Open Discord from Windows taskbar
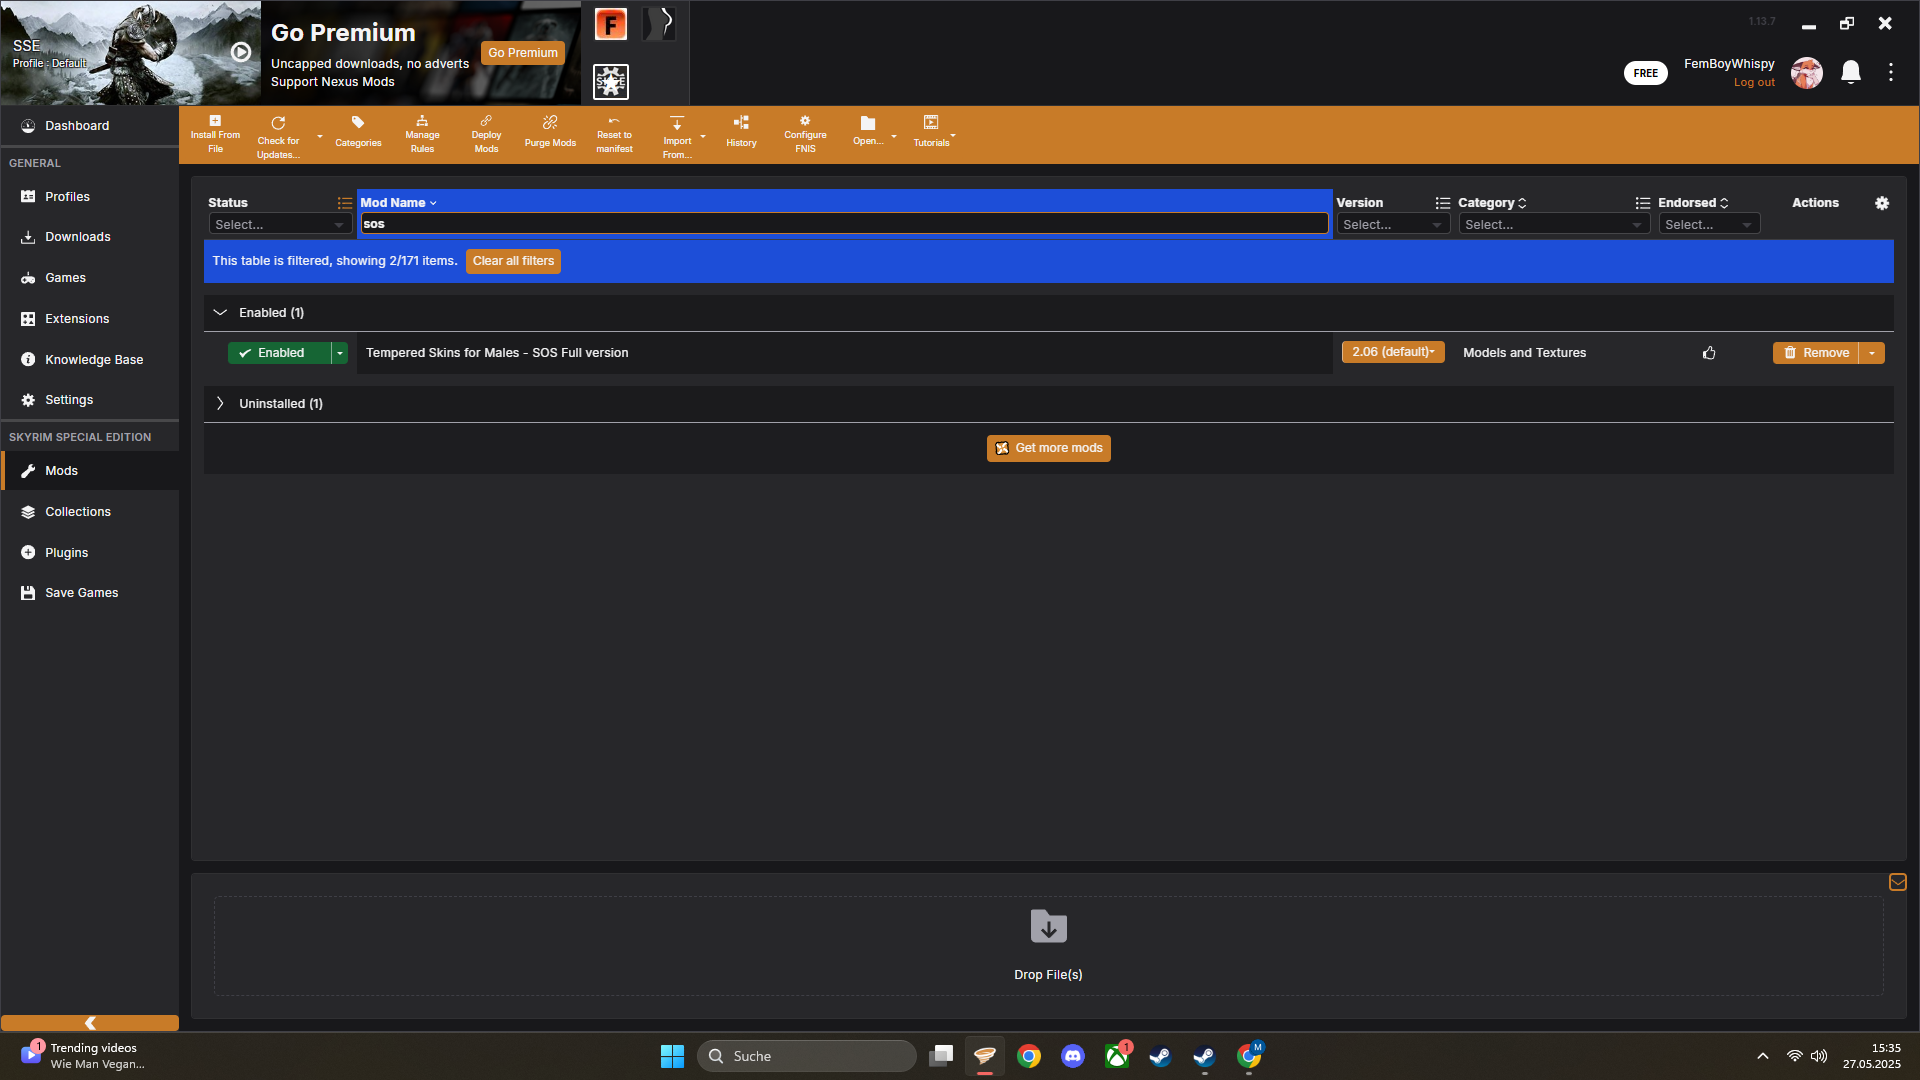Screen dimensions: 1920x1080 click(x=1073, y=1056)
